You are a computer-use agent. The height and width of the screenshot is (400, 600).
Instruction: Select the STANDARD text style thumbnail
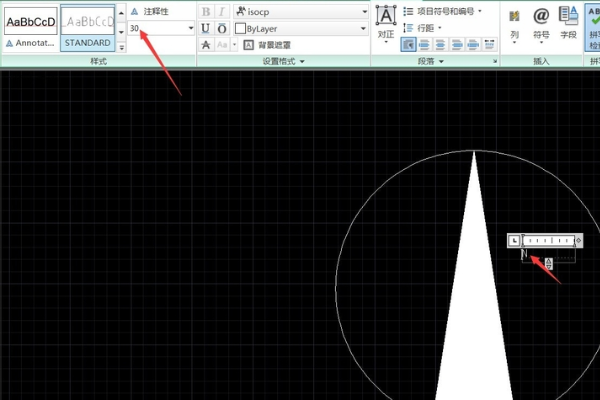click(x=90, y=28)
